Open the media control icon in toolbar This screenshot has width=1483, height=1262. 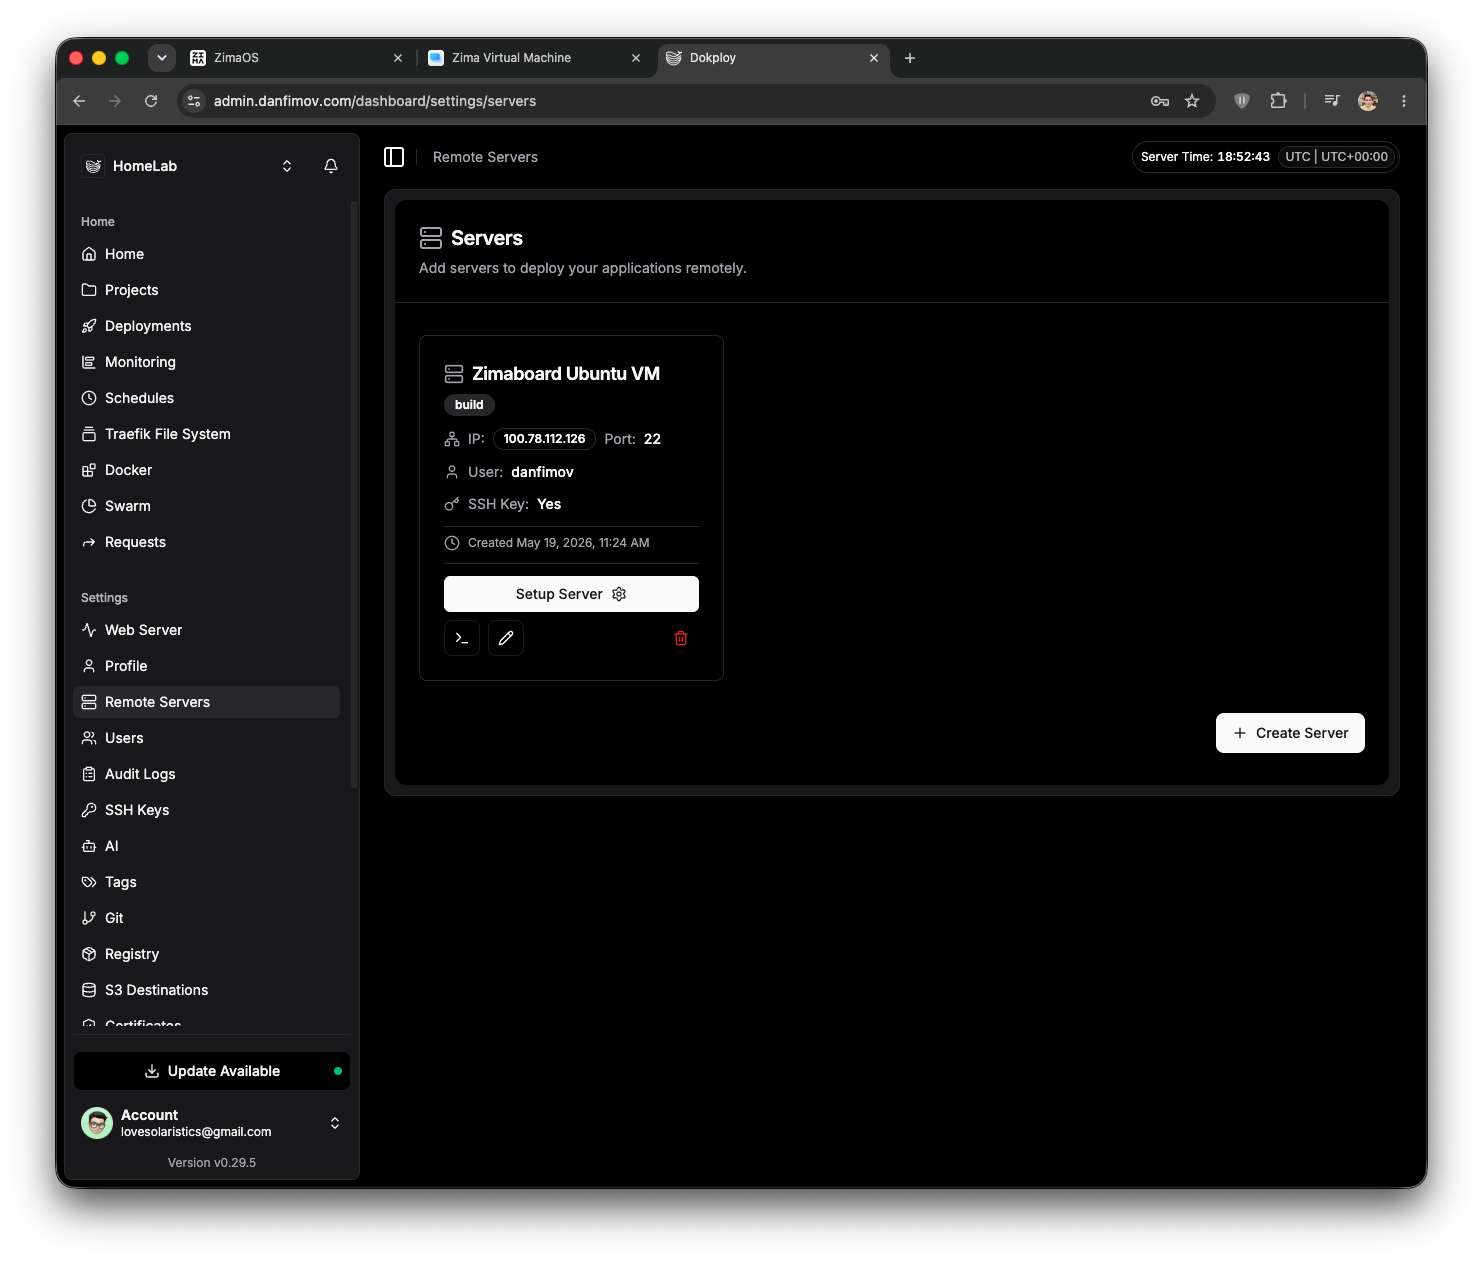1332,101
